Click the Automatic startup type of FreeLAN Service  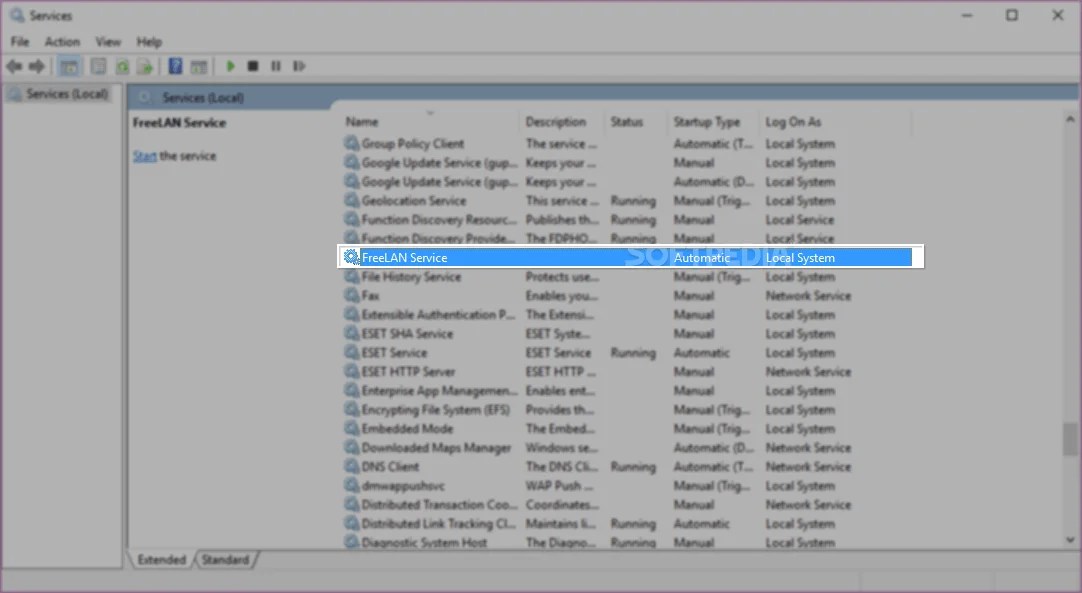tap(702, 257)
